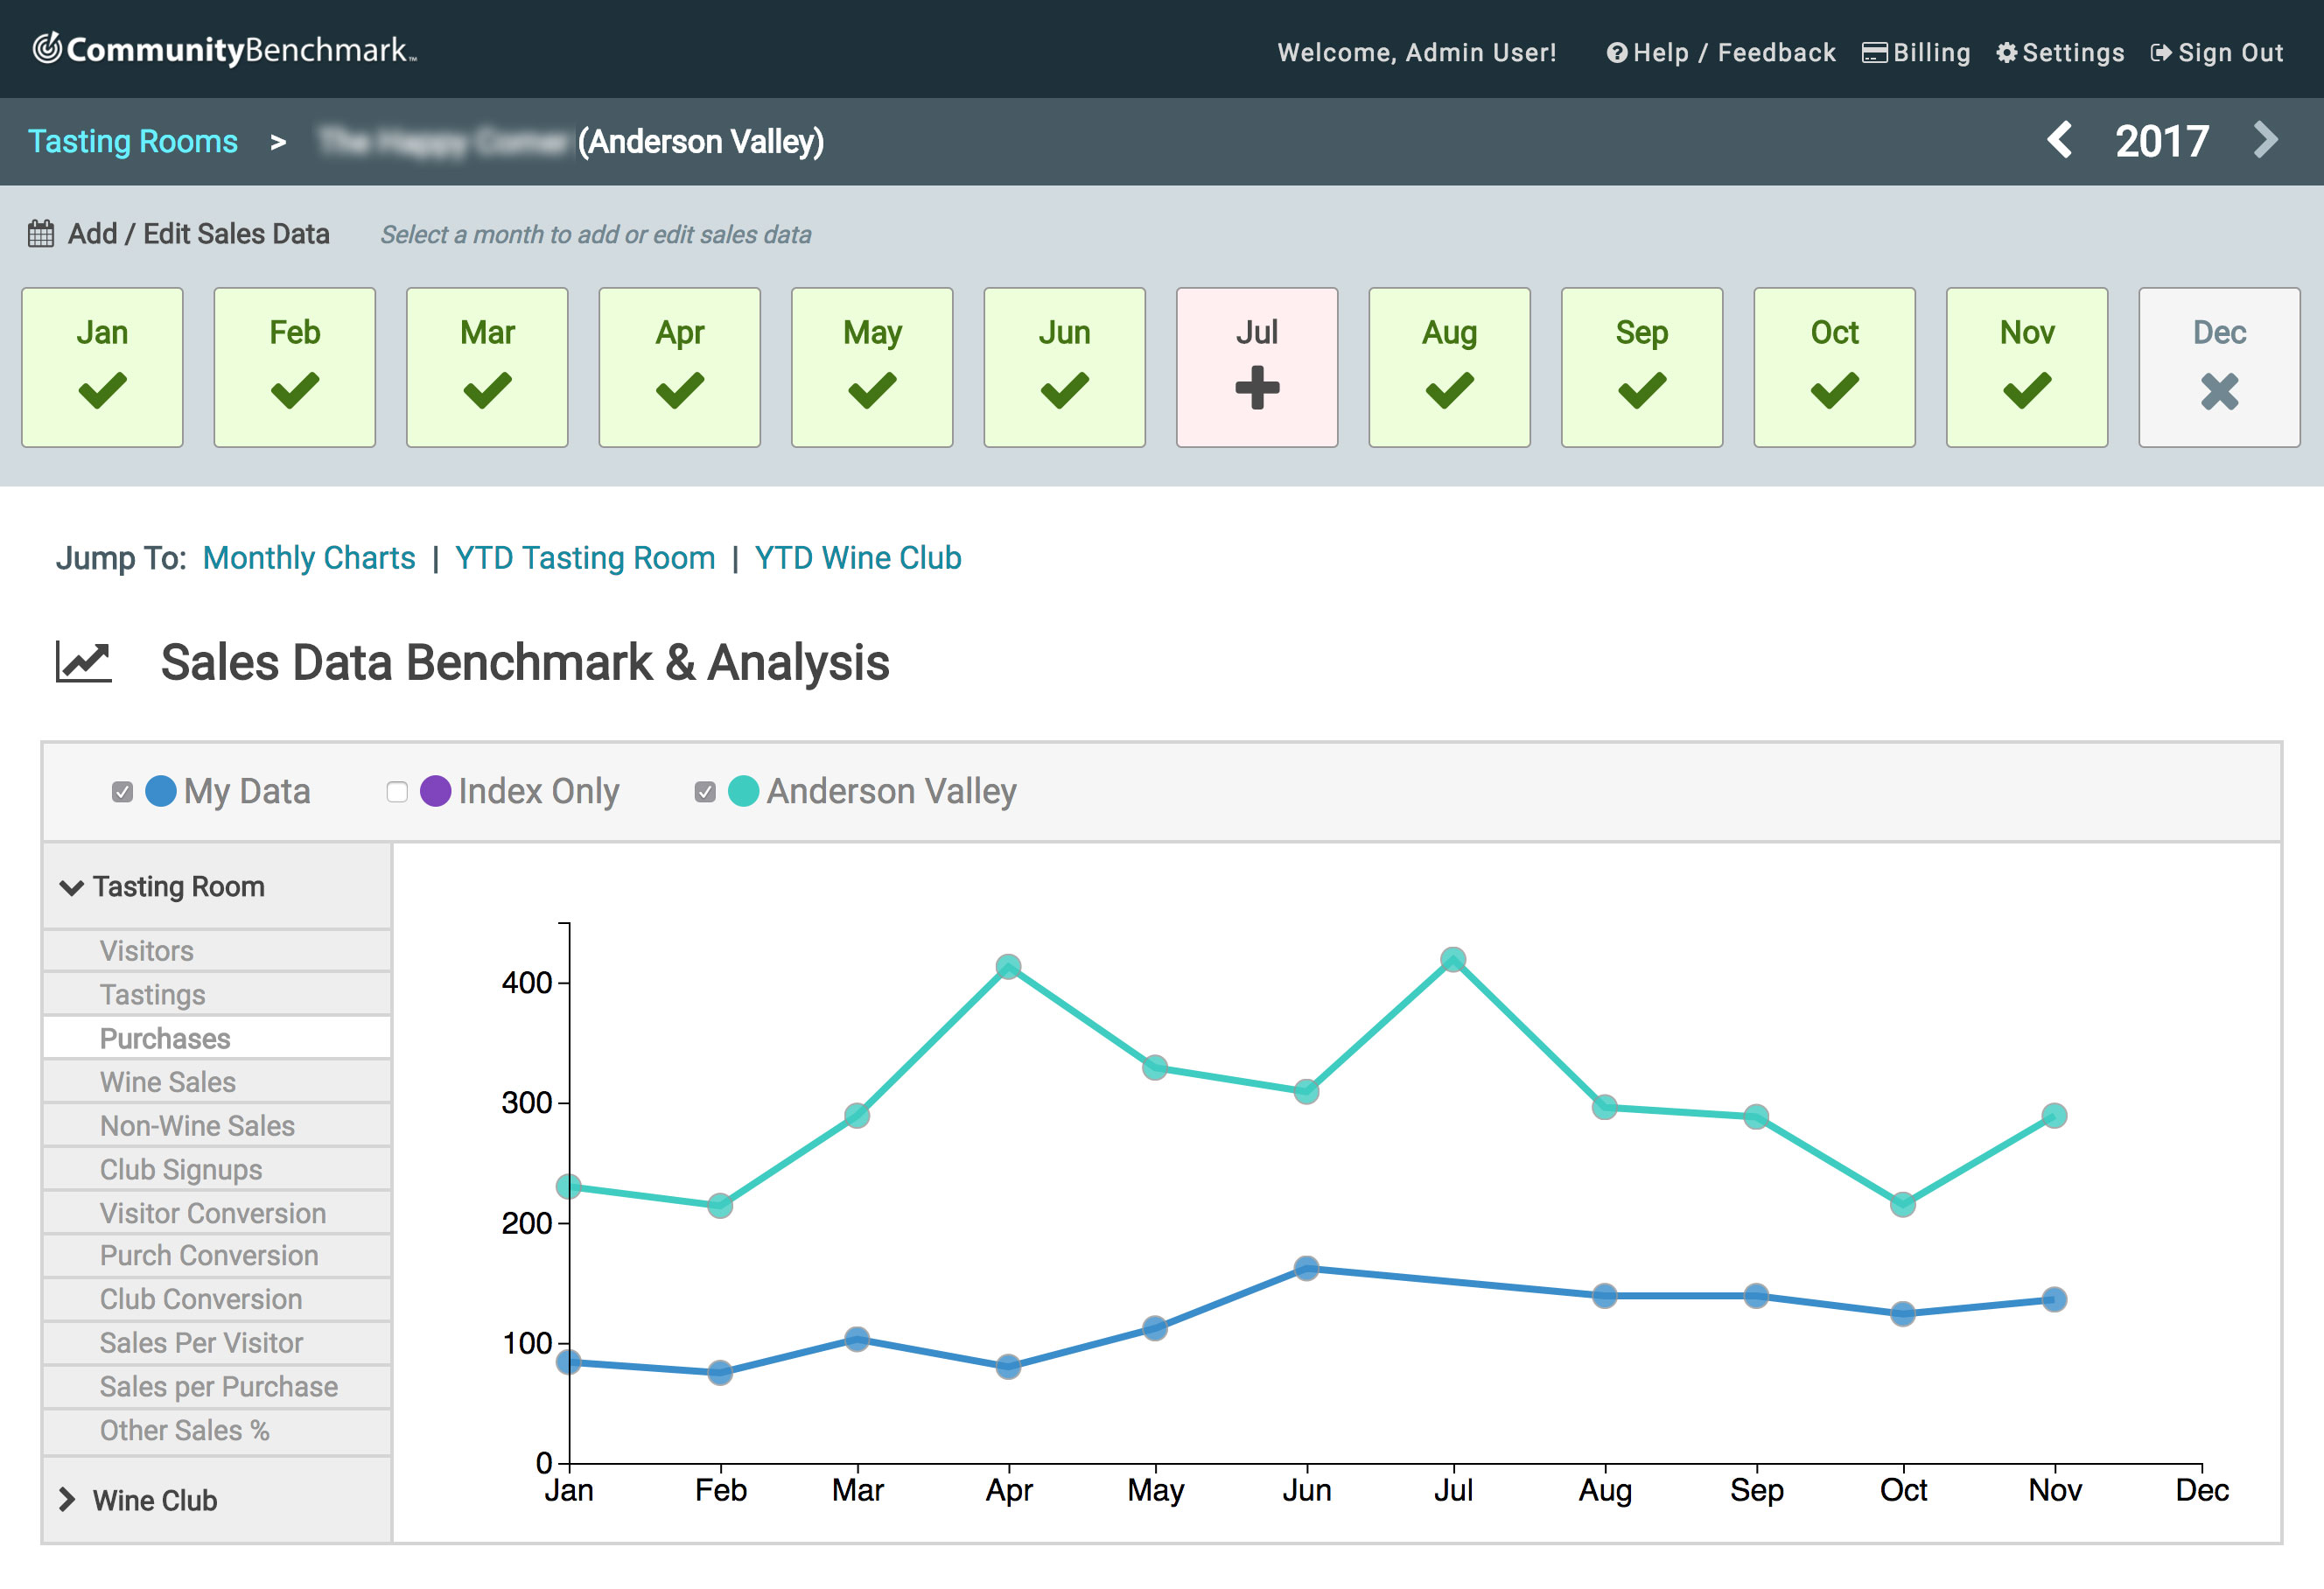Open Help / Feedback
Screen dimensions: 2324x1589
click(1720, 53)
